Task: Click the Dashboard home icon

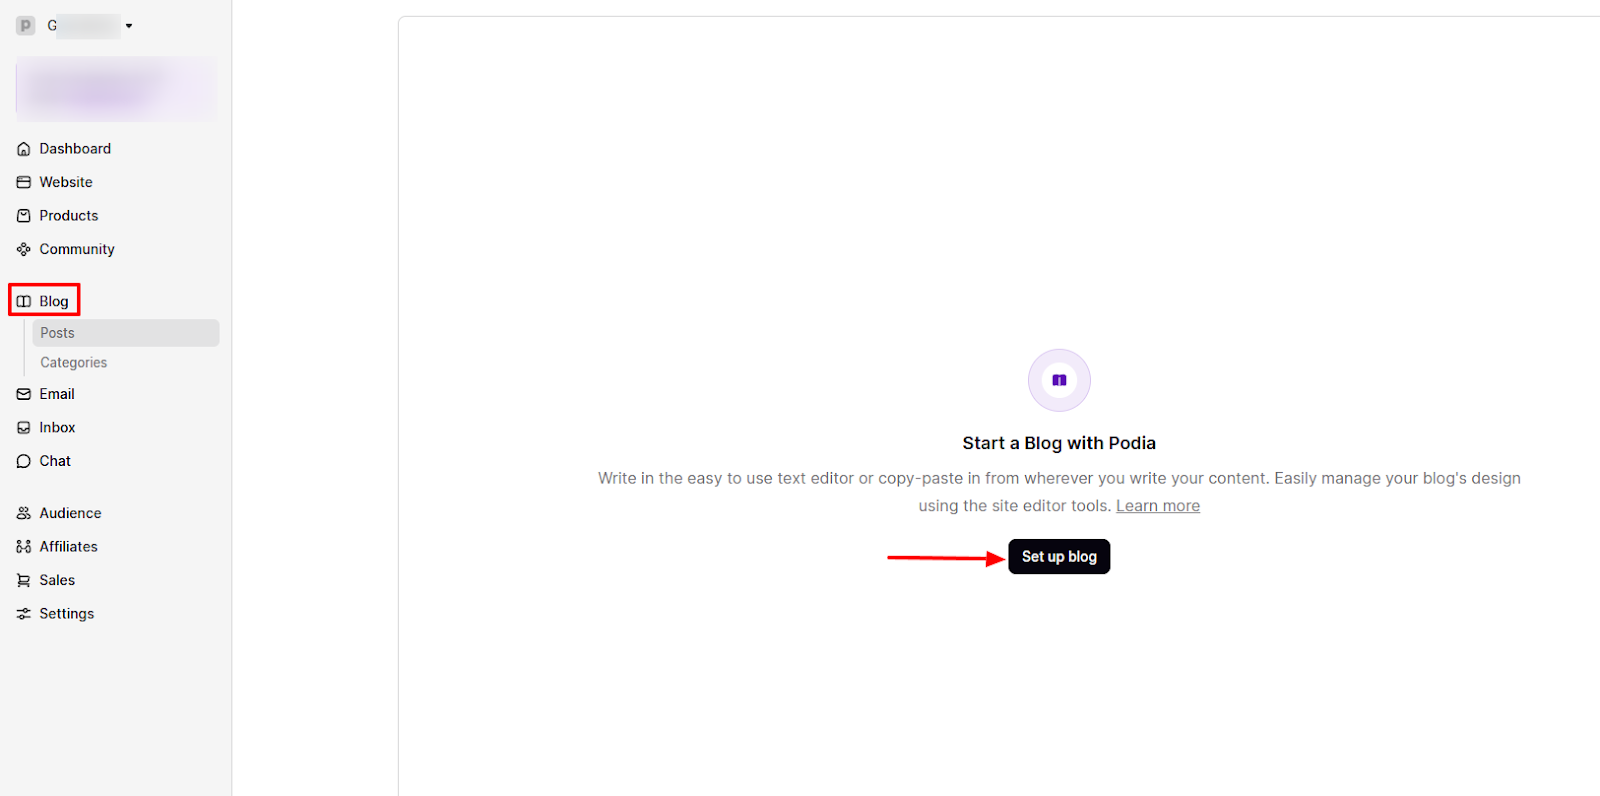Action: 24,149
